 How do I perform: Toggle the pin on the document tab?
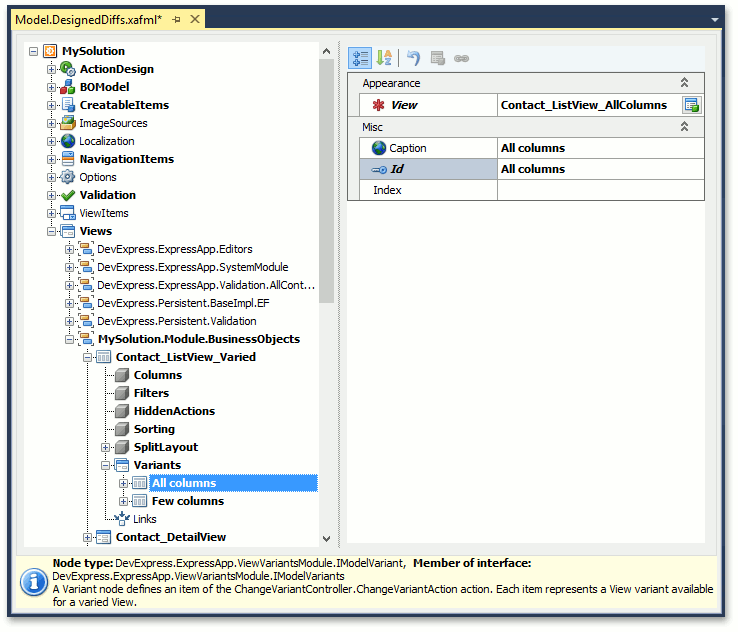176,20
